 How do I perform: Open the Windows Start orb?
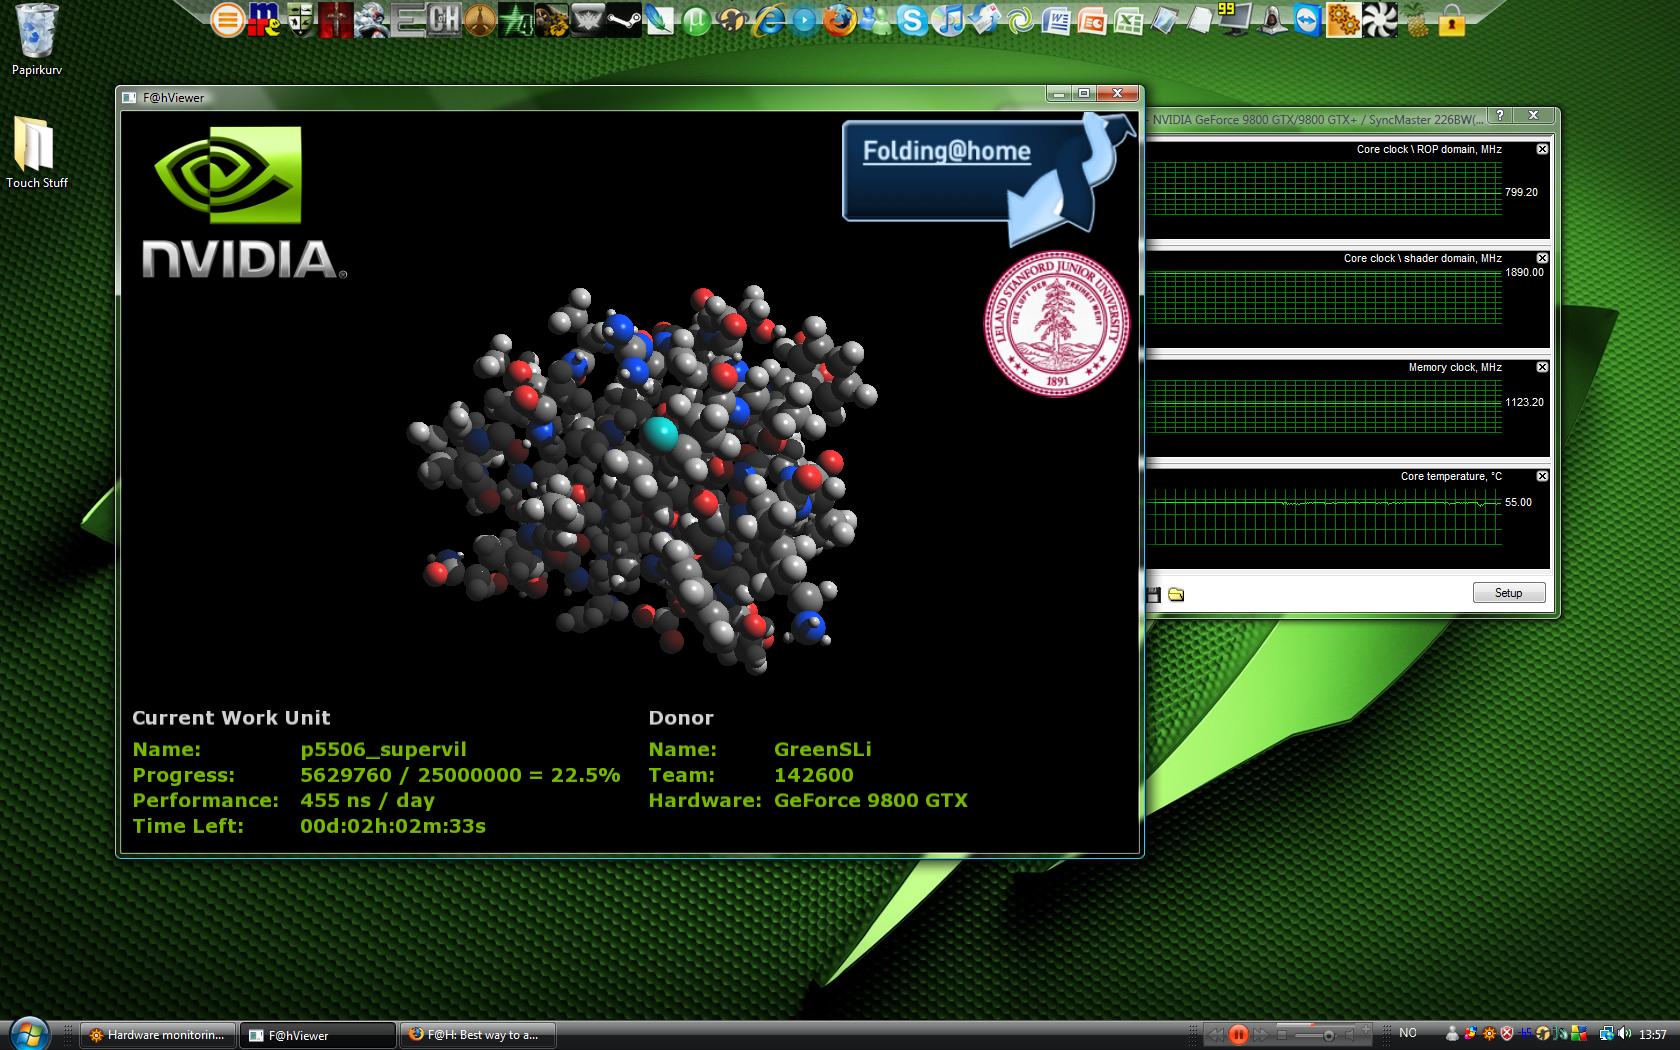point(27,1034)
